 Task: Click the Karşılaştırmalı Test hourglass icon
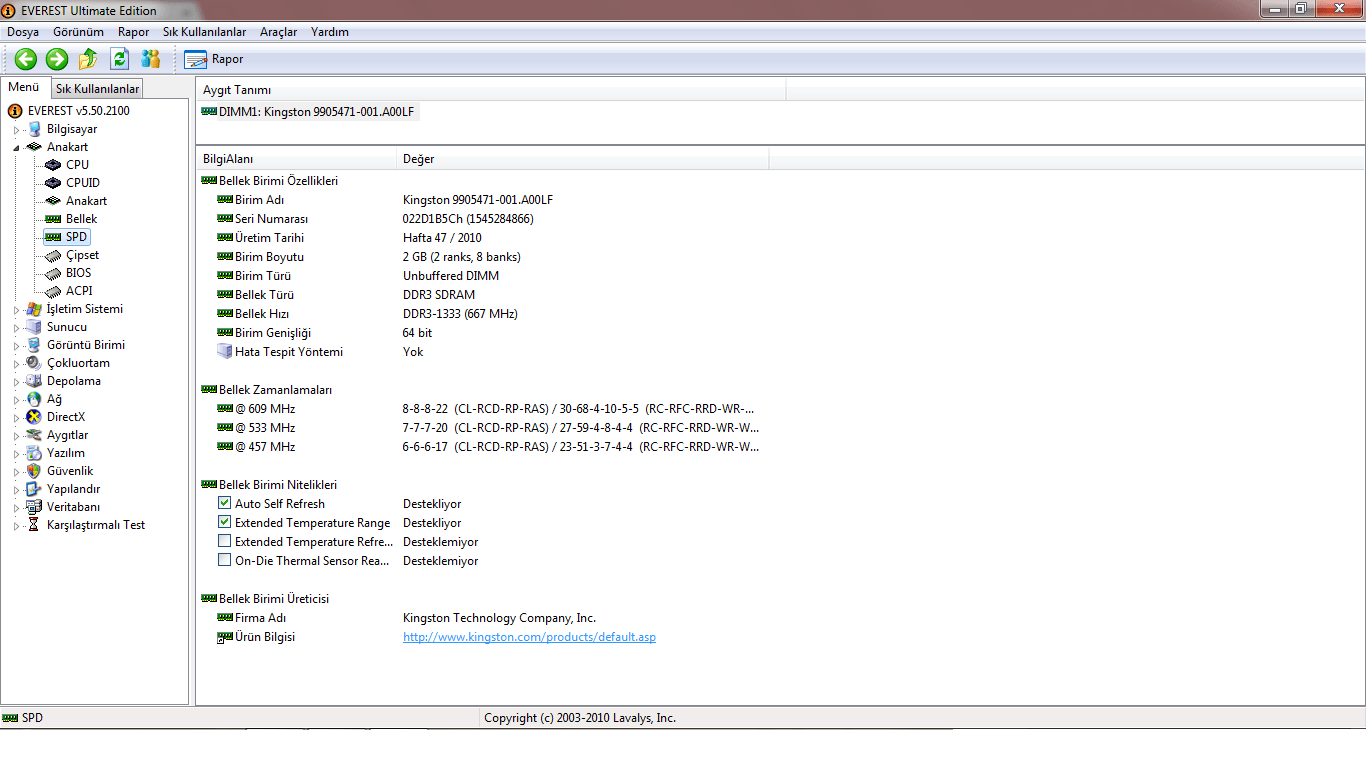point(34,525)
